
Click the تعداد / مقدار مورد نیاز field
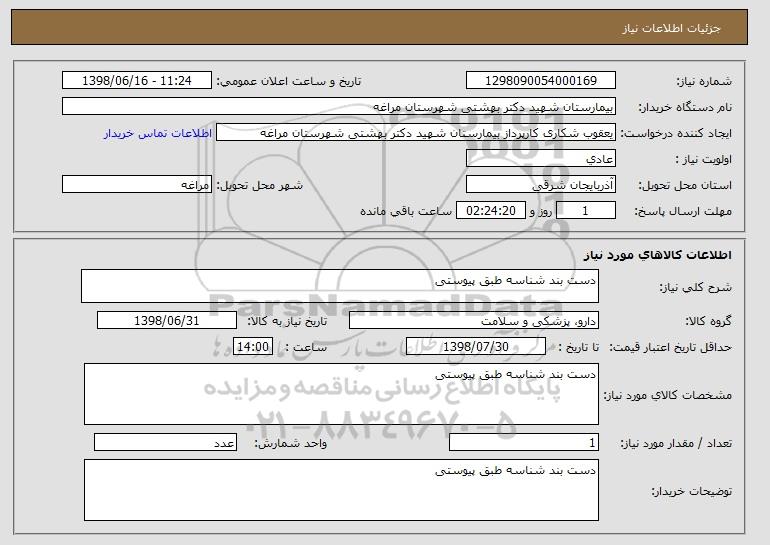point(525,443)
